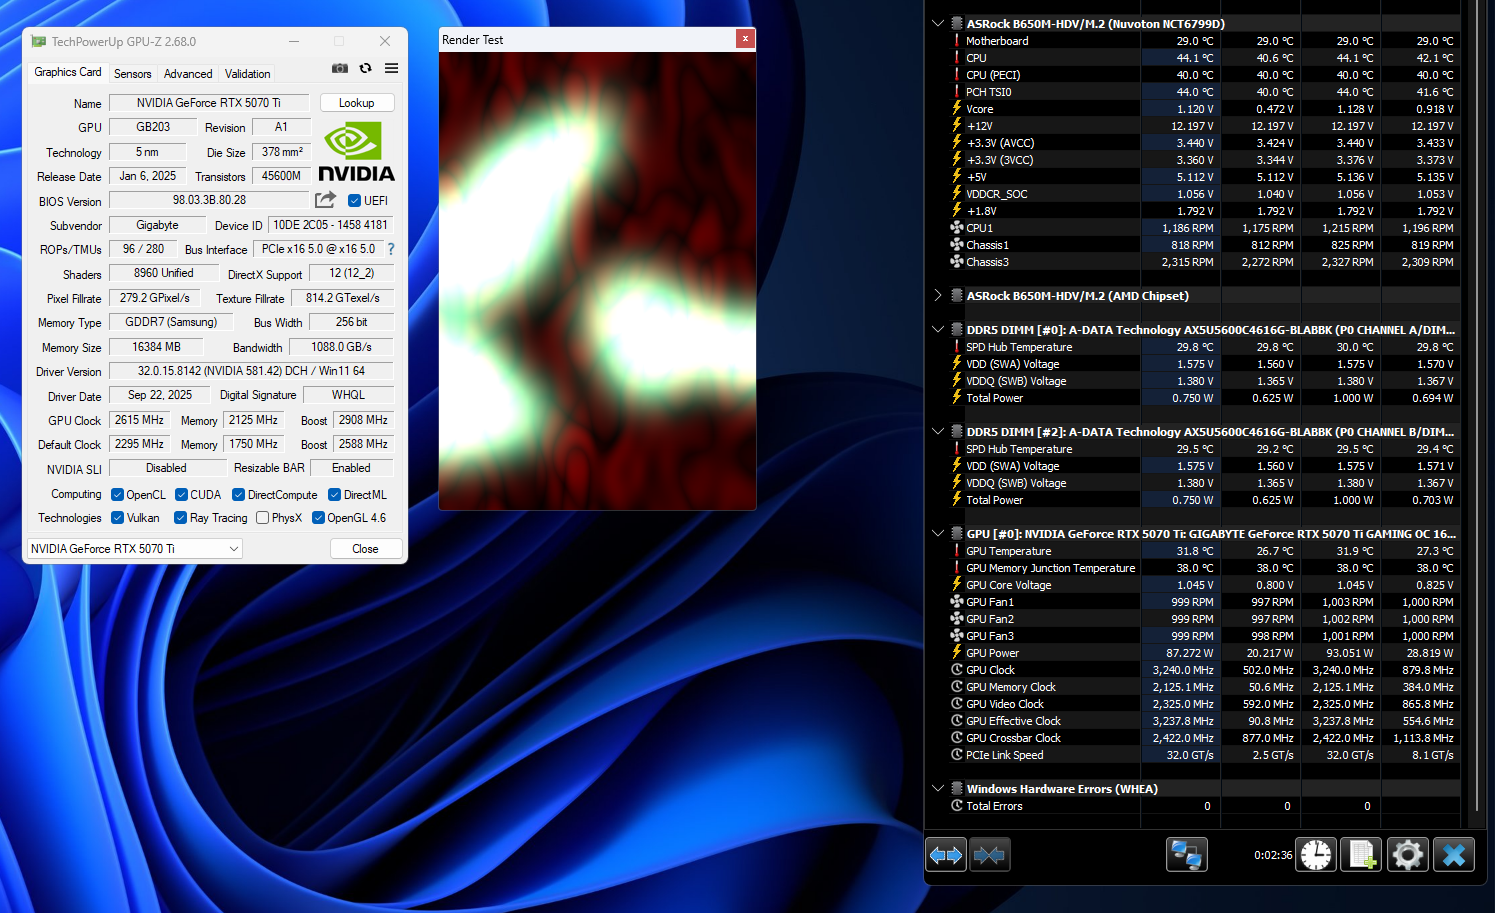This screenshot has width=1495, height=913.
Task: Toggle the DirectCompute checkbox
Action: click(x=238, y=495)
